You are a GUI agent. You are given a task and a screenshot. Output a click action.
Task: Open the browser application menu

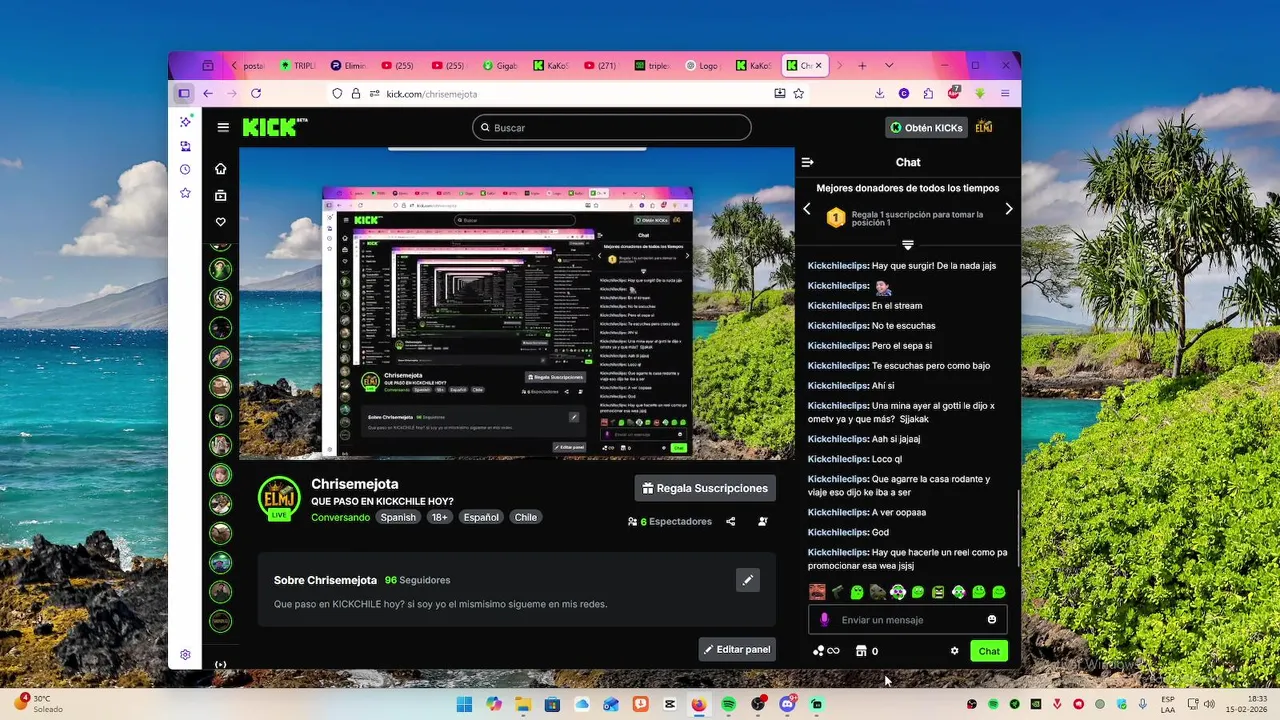coord(1005,93)
